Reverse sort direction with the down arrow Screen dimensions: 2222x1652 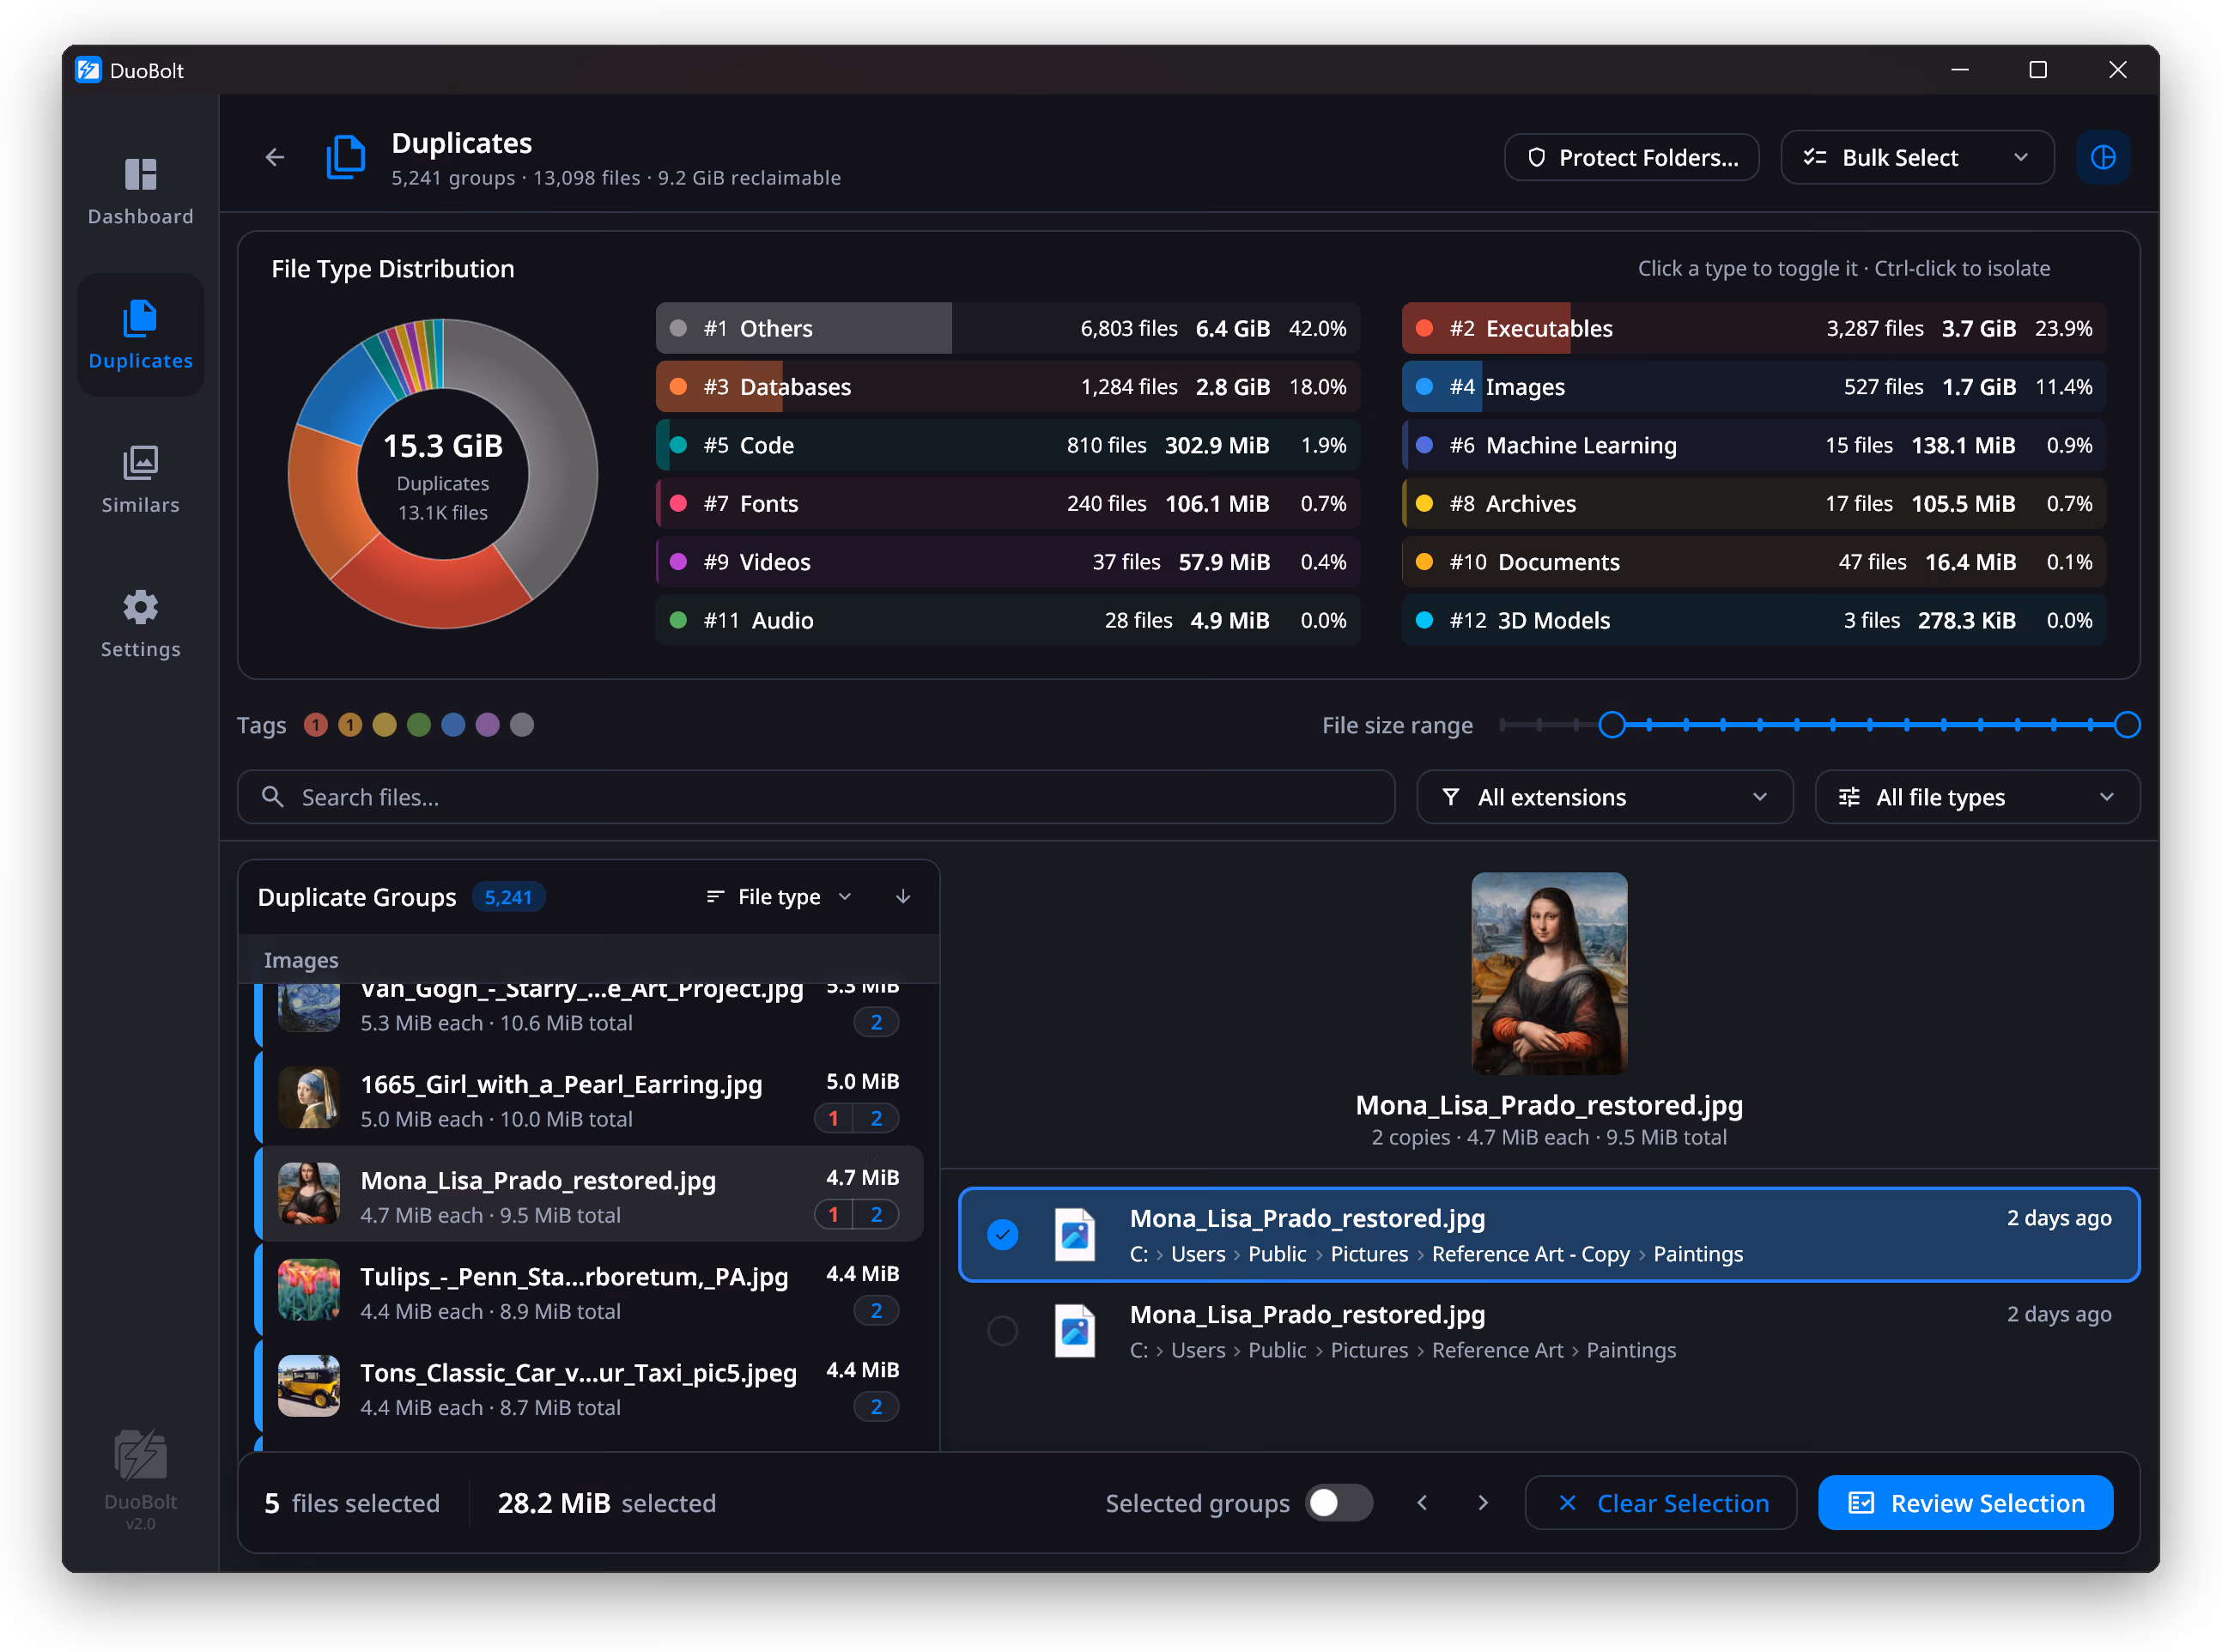coord(902,897)
